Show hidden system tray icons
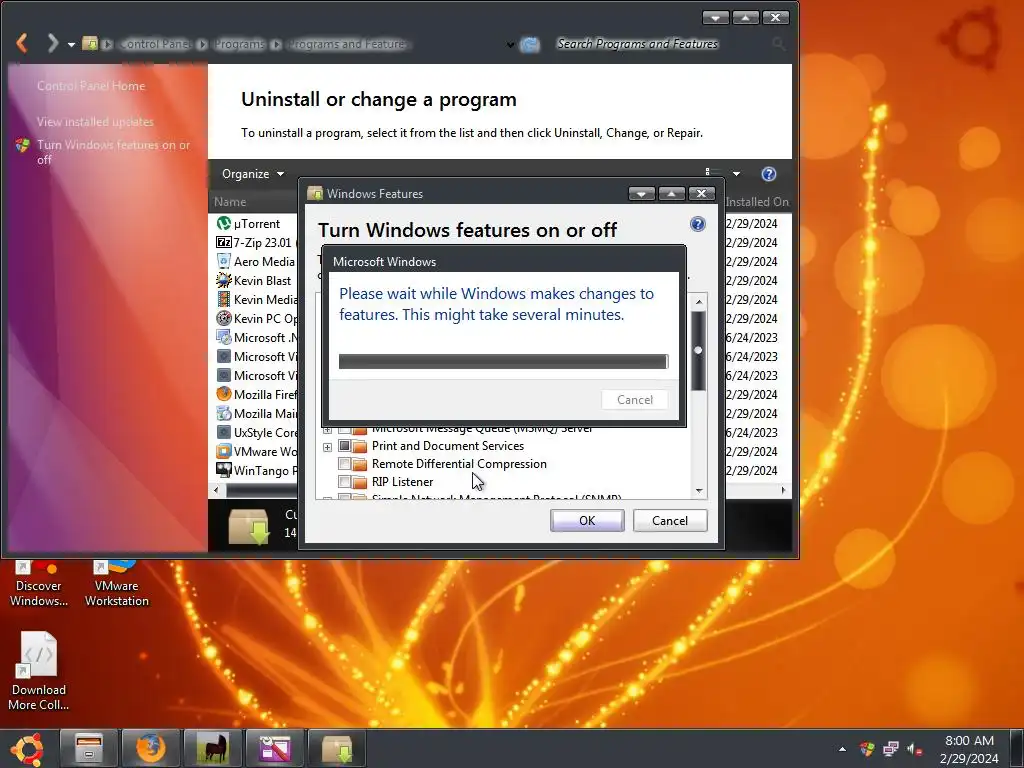Image resolution: width=1024 pixels, height=768 pixels. tap(842, 749)
